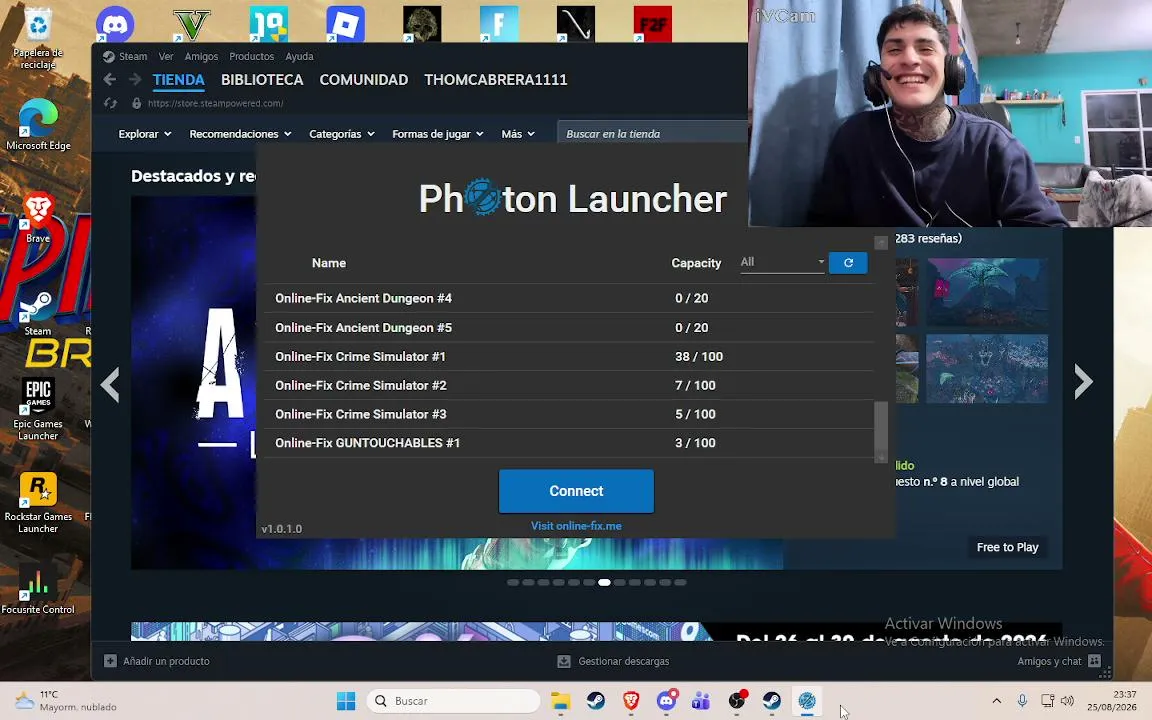The height and width of the screenshot is (720, 1152).
Task: Open Amigos y chat in Steam
Action: point(1059,661)
